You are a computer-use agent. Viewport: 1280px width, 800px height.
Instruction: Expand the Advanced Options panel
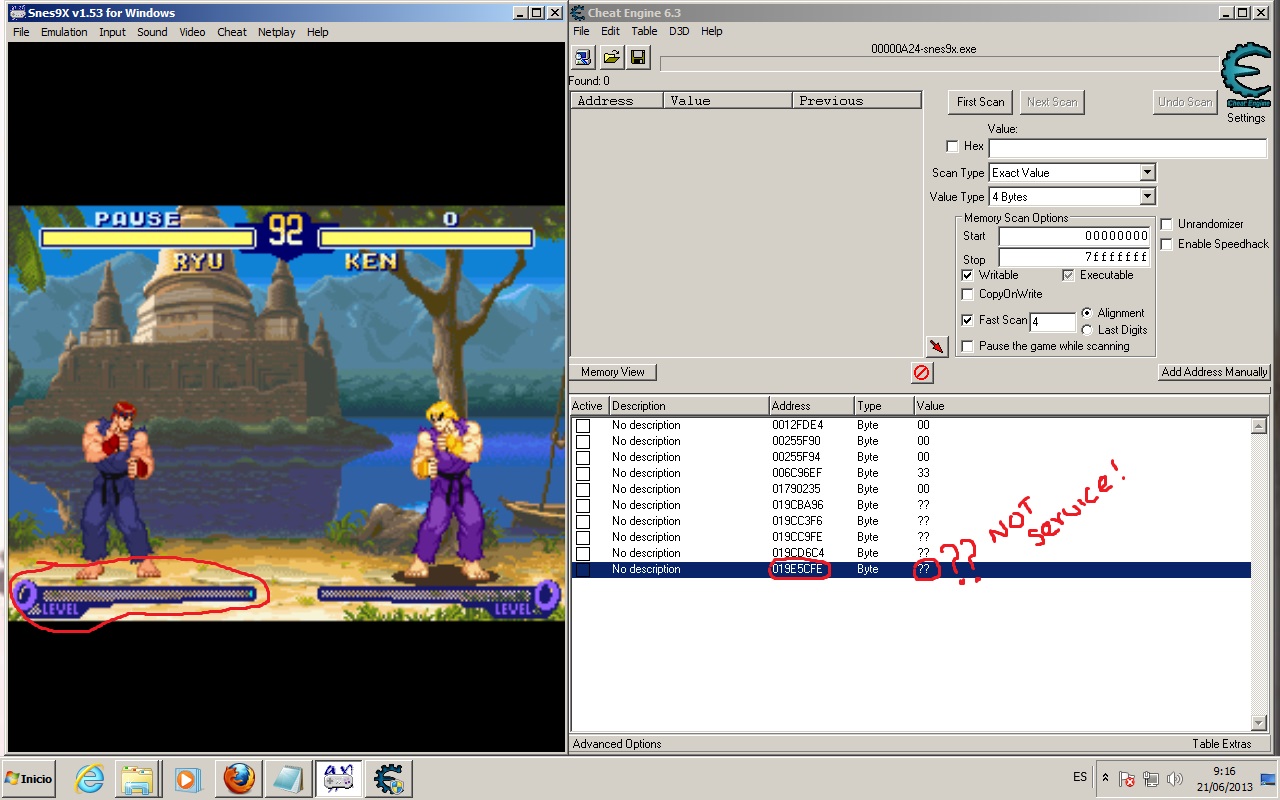(617, 744)
